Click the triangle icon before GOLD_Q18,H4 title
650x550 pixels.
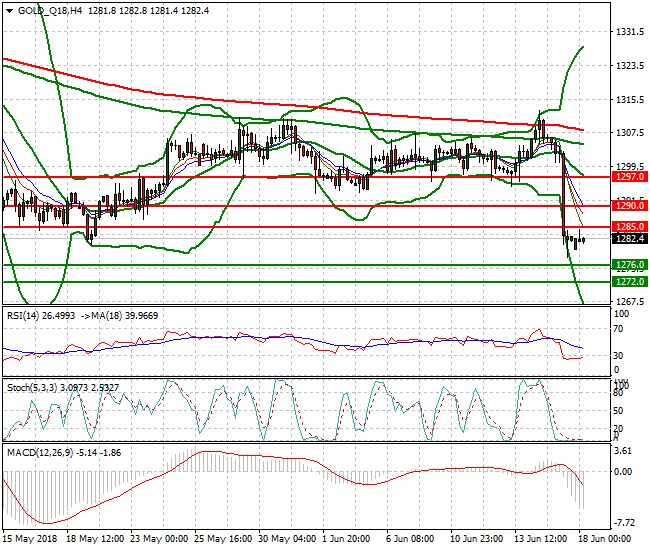10,11
